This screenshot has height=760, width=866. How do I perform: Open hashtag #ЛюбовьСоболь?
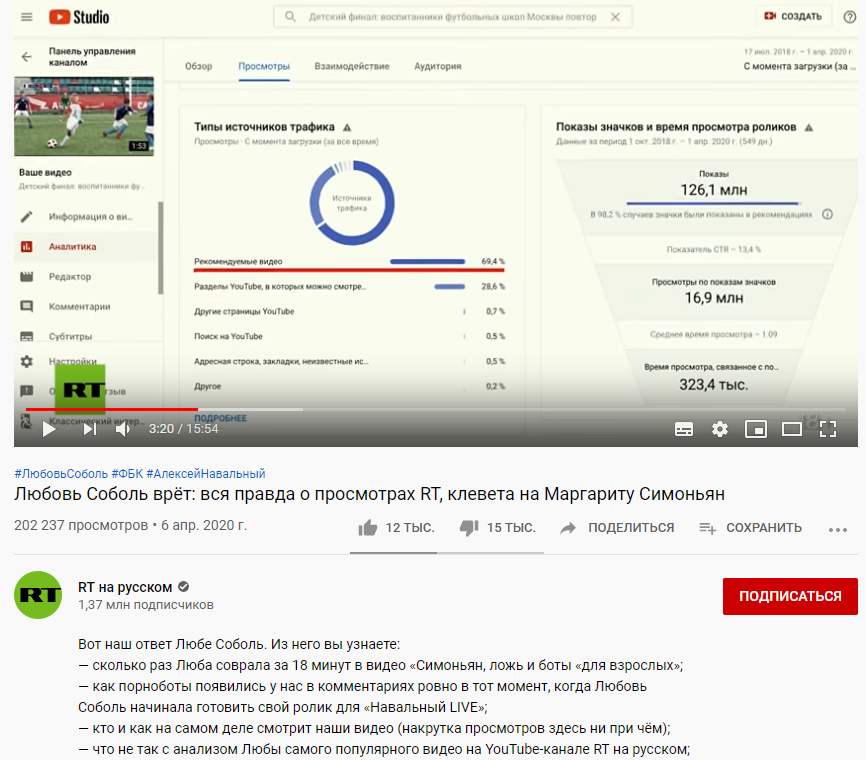point(61,474)
